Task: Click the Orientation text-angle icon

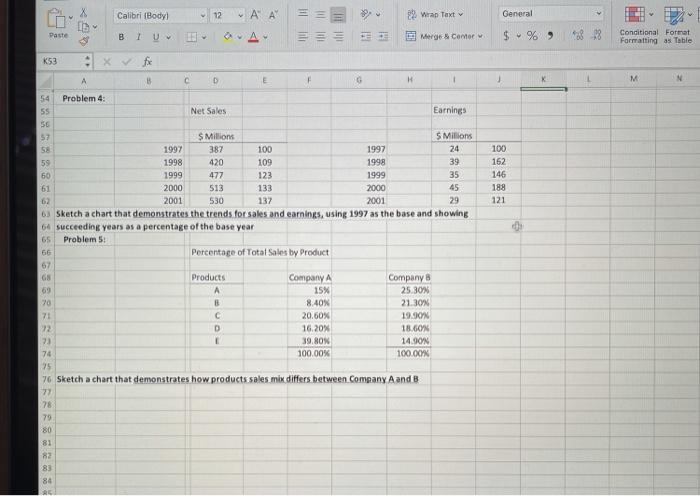Action: point(366,14)
